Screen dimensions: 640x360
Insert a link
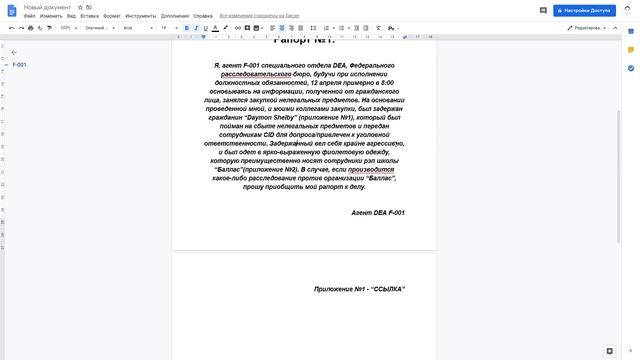point(238,28)
